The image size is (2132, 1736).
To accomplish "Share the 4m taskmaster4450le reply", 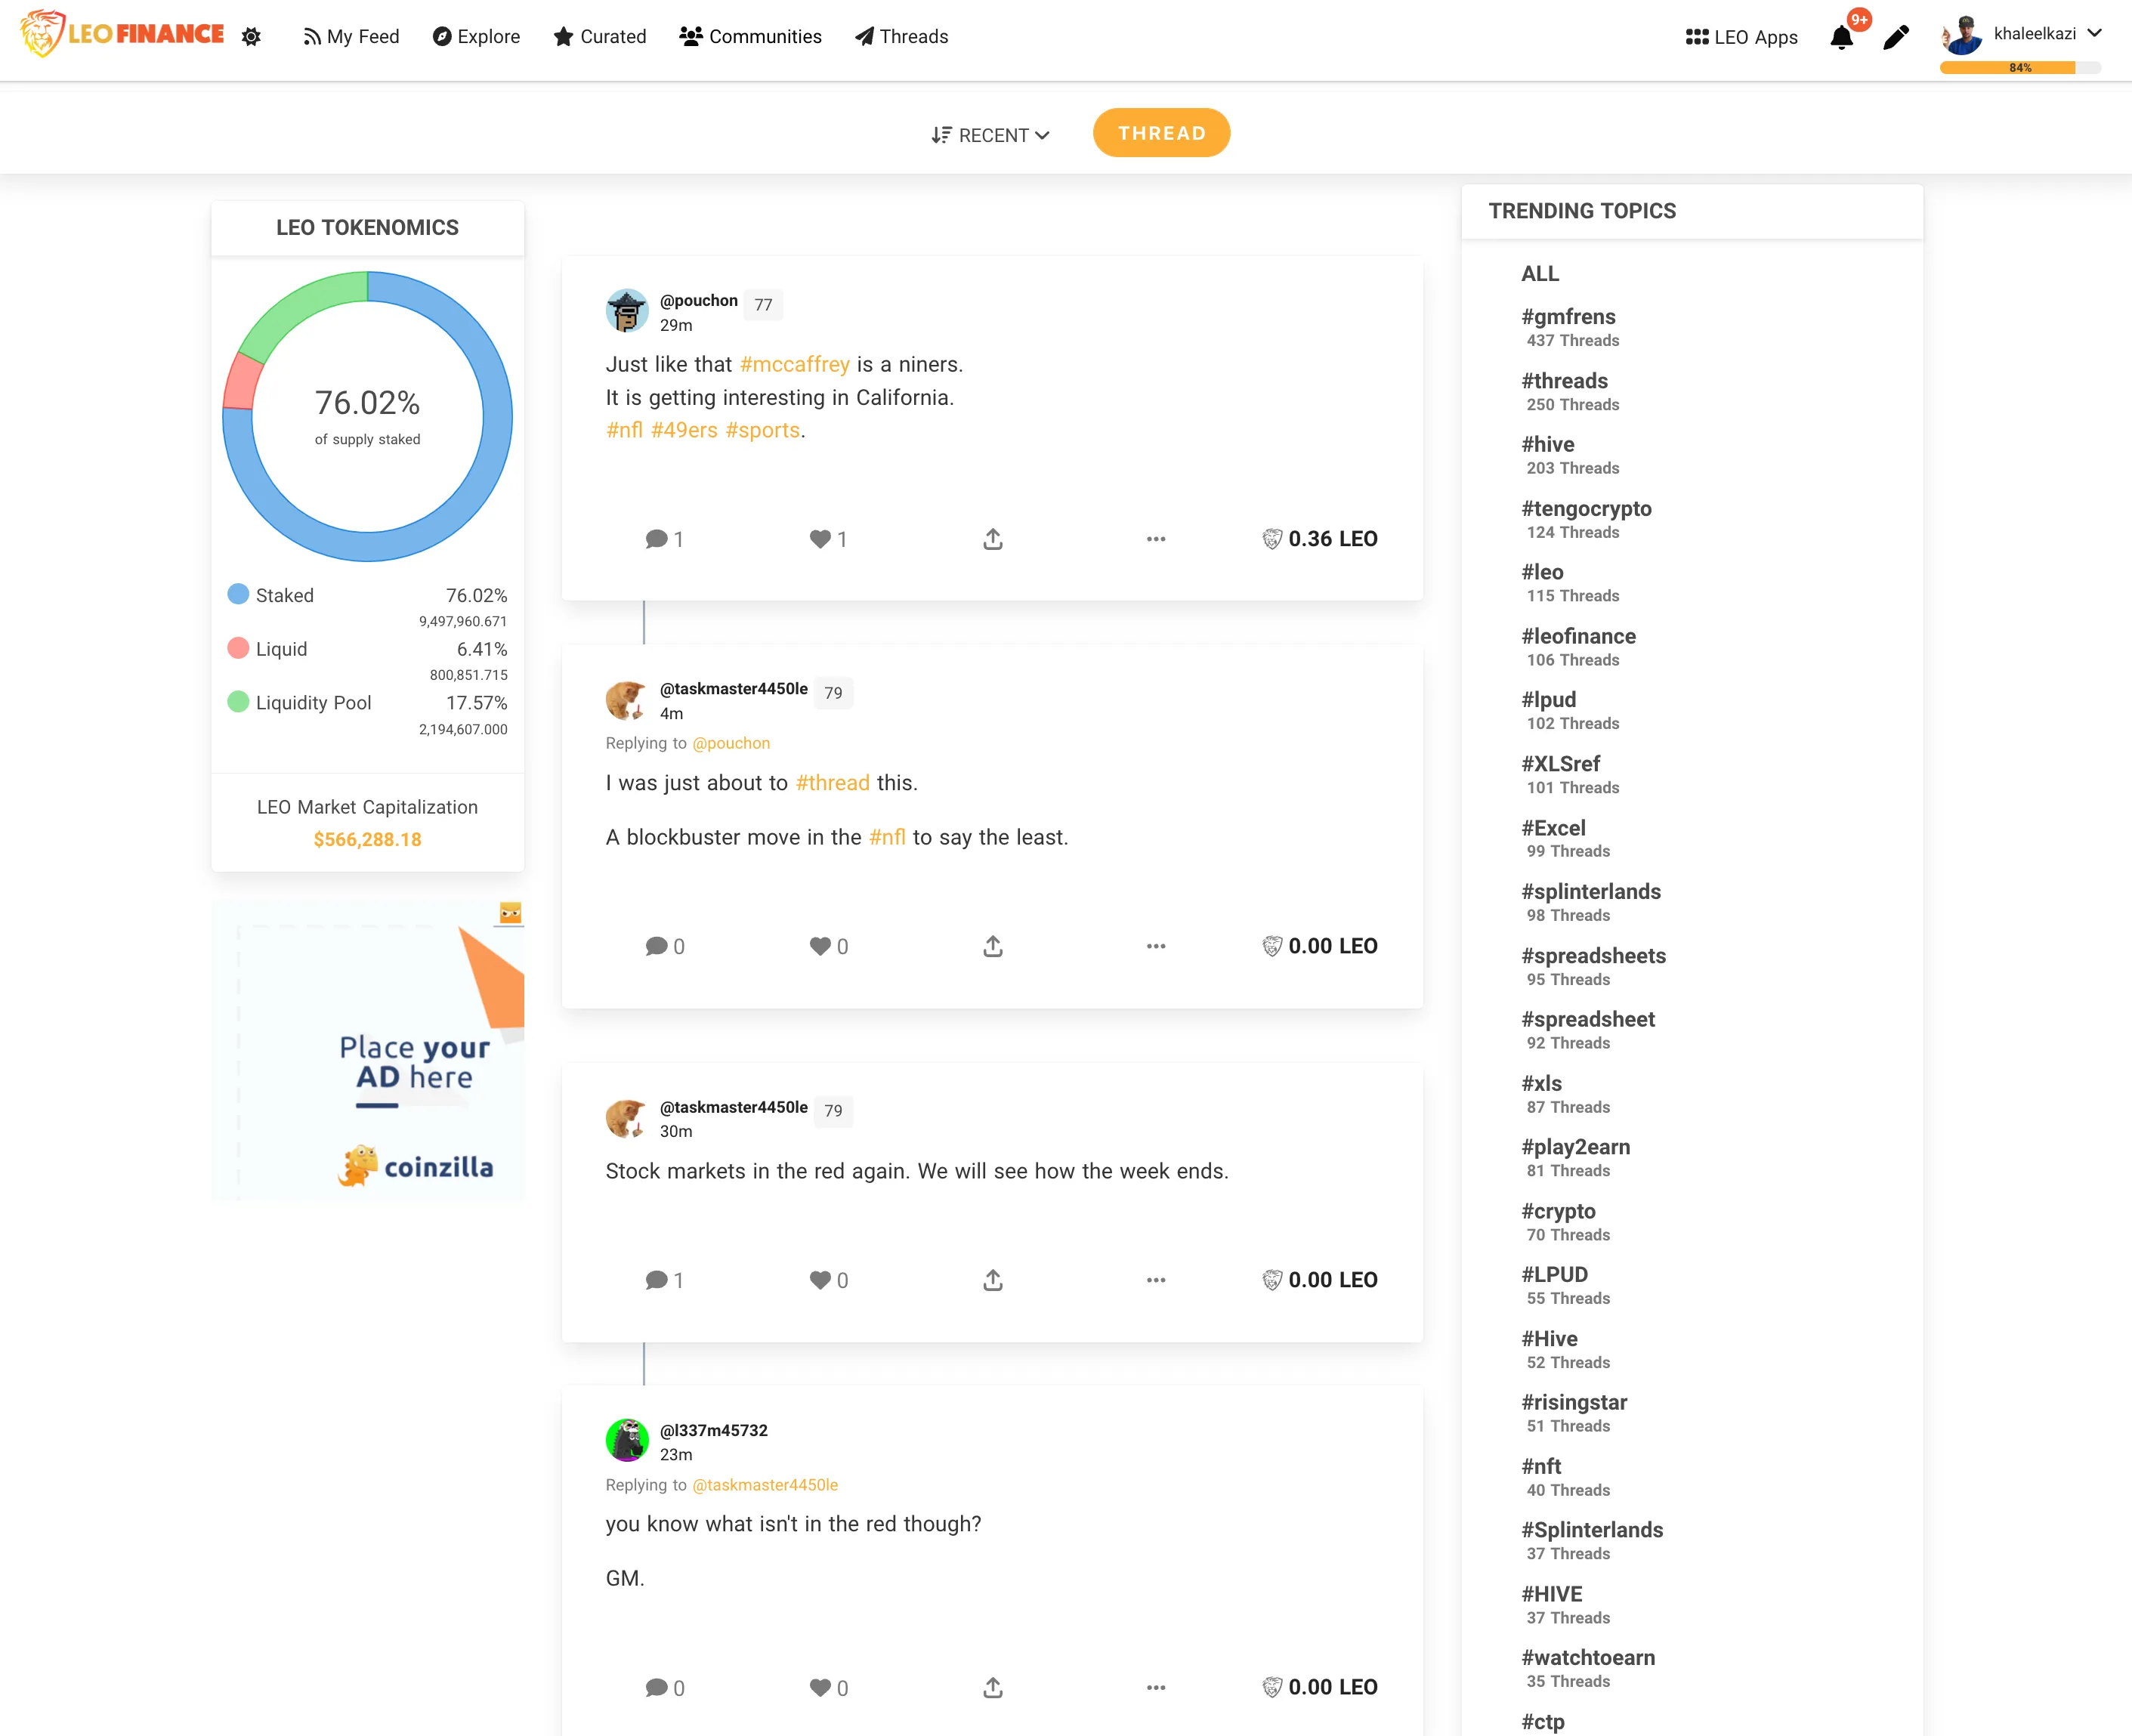I will point(992,946).
